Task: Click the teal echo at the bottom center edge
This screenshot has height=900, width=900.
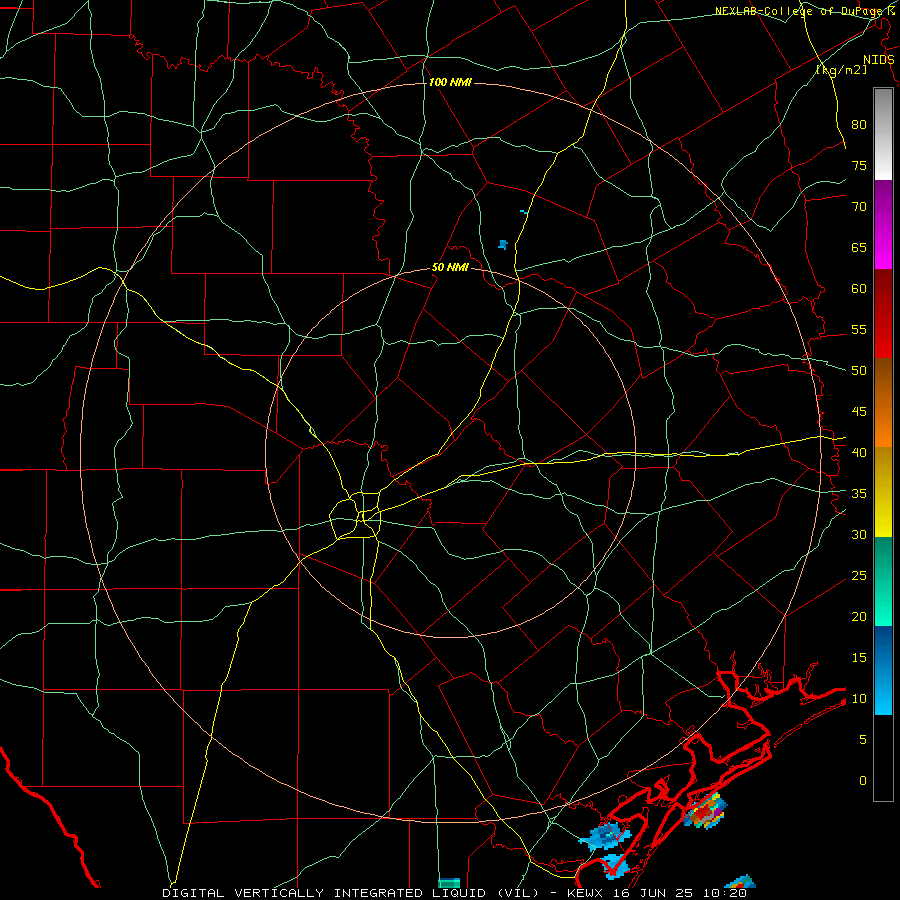Action: point(449,883)
